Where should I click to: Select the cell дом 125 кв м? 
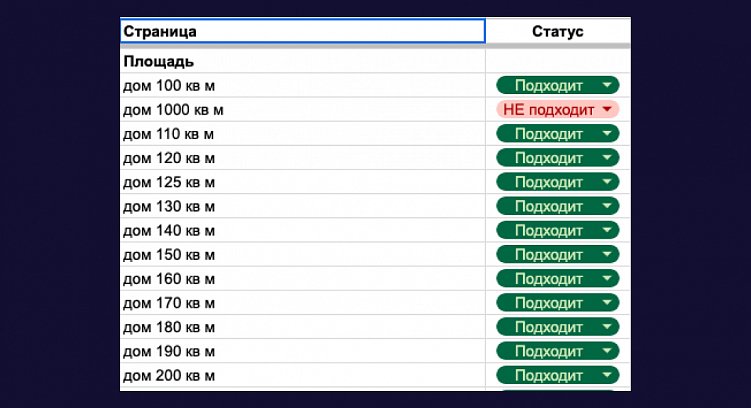point(303,182)
